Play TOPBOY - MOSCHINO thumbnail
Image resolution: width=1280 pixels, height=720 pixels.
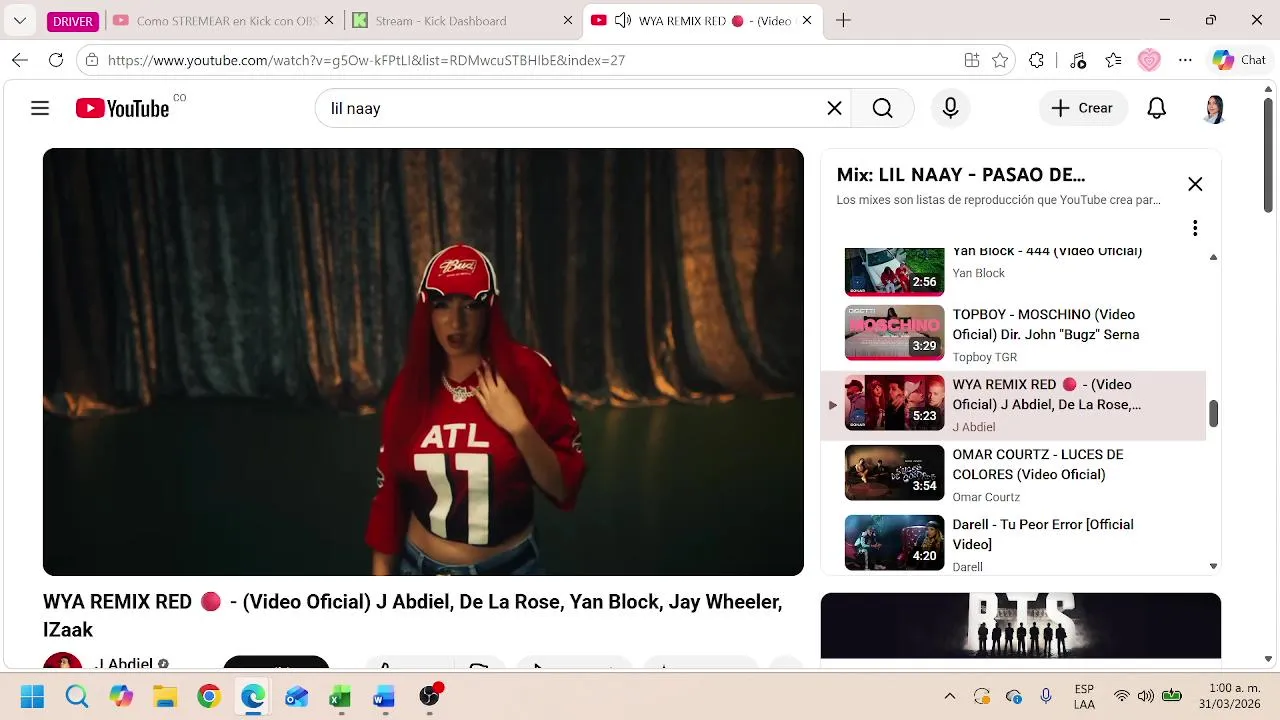point(894,332)
